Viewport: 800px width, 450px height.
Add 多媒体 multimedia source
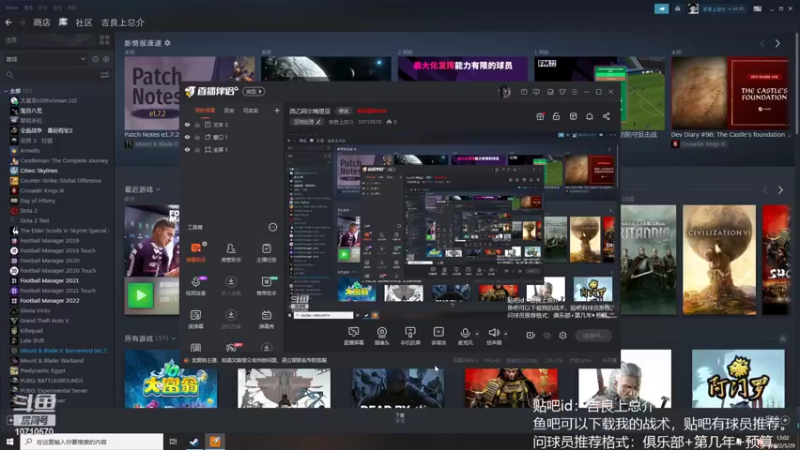click(438, 336)
